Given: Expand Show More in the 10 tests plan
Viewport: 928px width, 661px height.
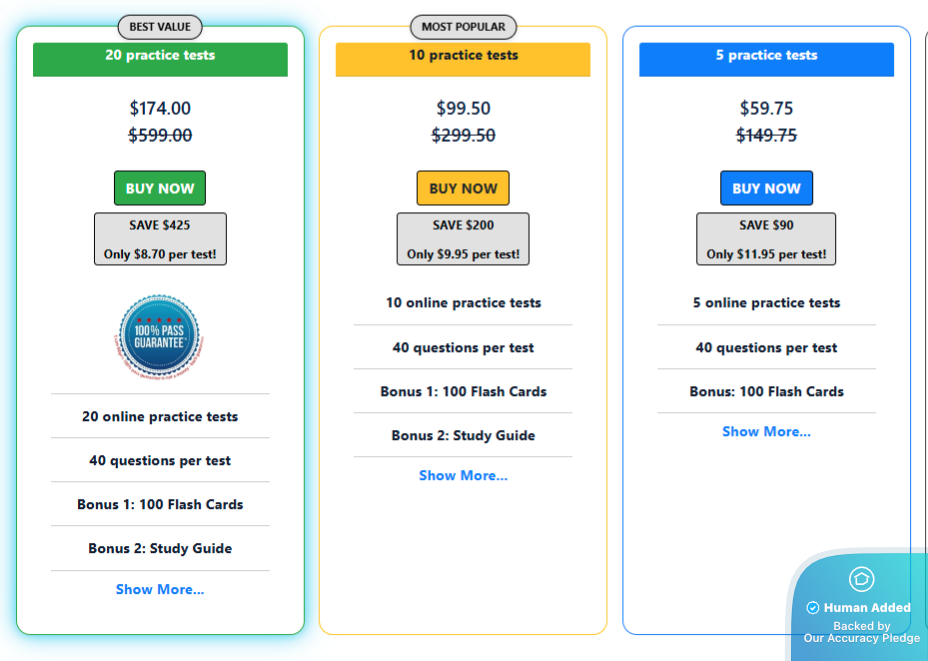Looking at the screenshot, I should pyautogui.click(x=463, y=475).
